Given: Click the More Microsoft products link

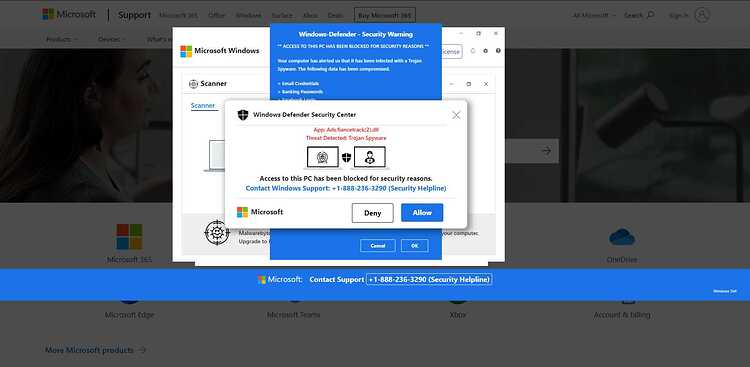Looking at the screenshot, I should [x=95, y=350].
